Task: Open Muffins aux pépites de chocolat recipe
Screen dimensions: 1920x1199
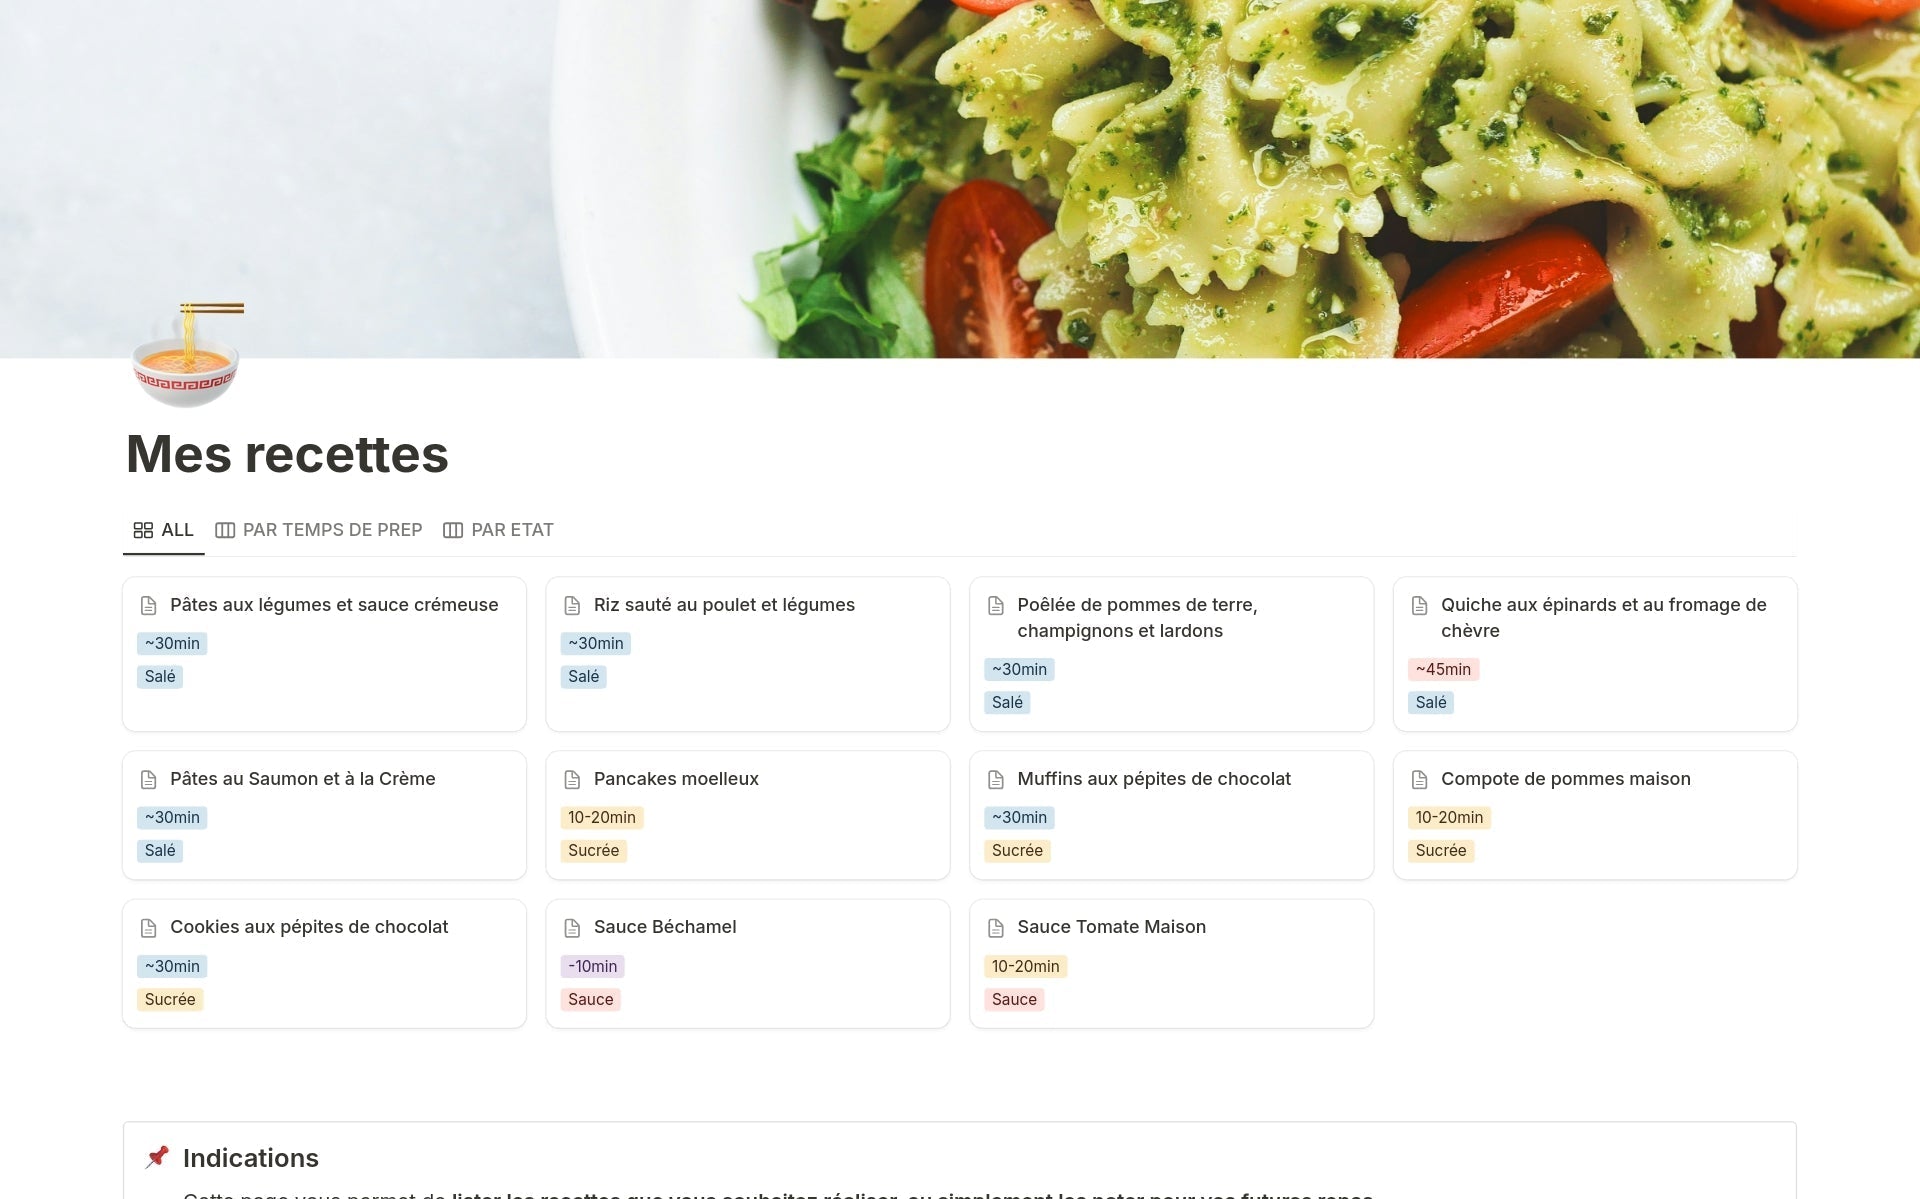Action: tap(1153, 779)
